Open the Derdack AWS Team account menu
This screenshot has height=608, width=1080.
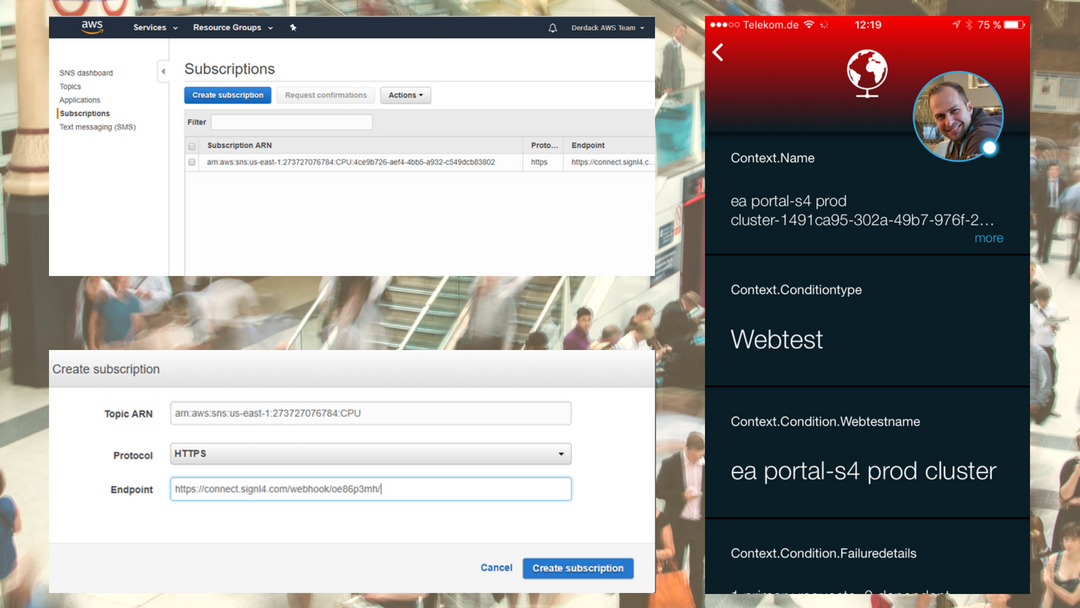point(608,28)
